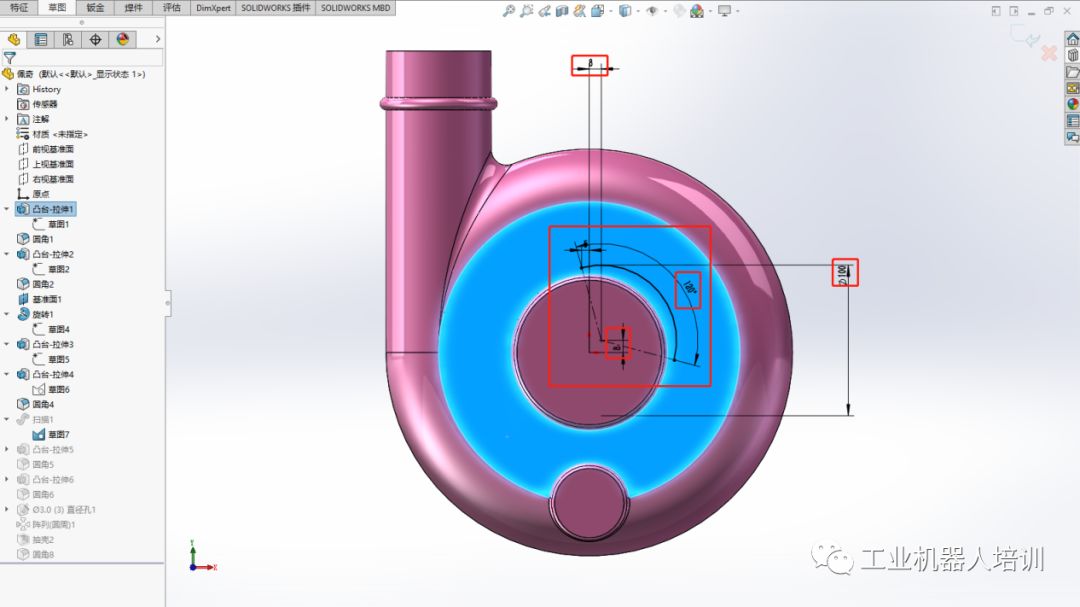The image size is (1080, 607).
Task: Switch to the 特征 ribbon tab
Action: (x=19, y=8)
